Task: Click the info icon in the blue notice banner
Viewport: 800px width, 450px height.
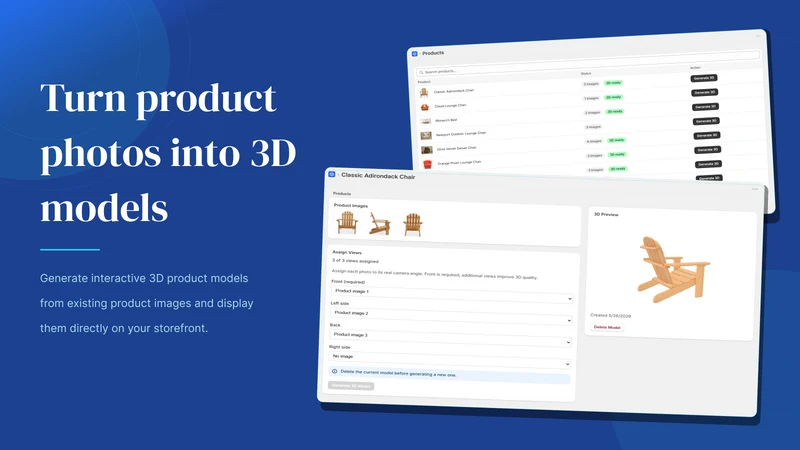Action: click(335, 371)
